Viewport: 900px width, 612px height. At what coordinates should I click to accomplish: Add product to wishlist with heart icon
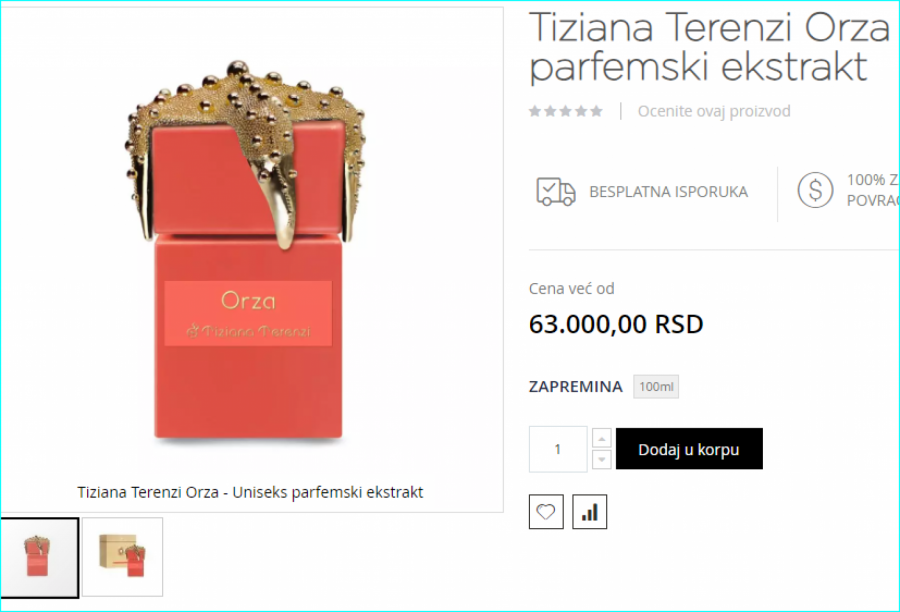pyautogui.click(x=546, y=512)
